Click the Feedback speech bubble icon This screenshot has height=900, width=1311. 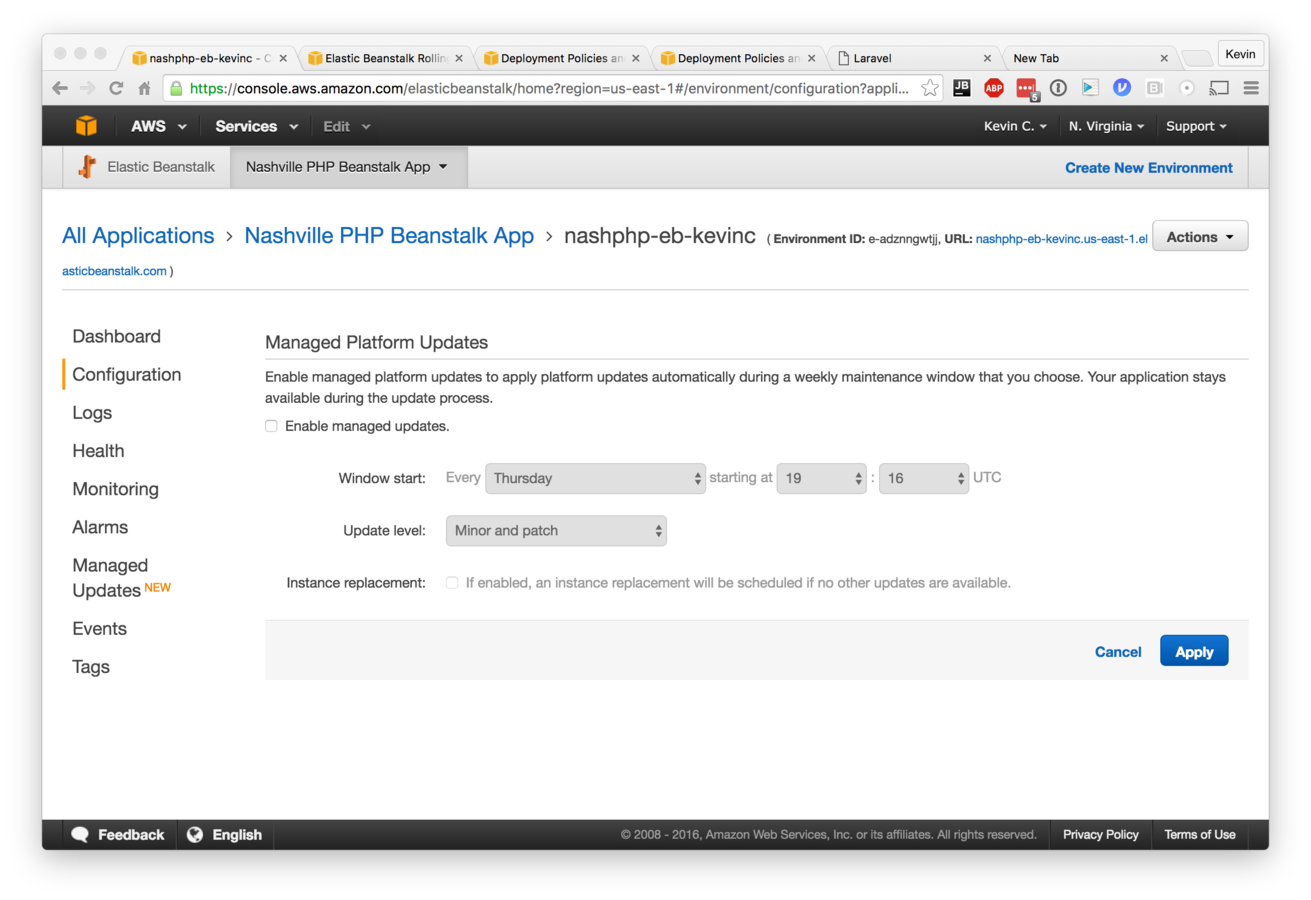pyautogui.click(x=81, y=835)
